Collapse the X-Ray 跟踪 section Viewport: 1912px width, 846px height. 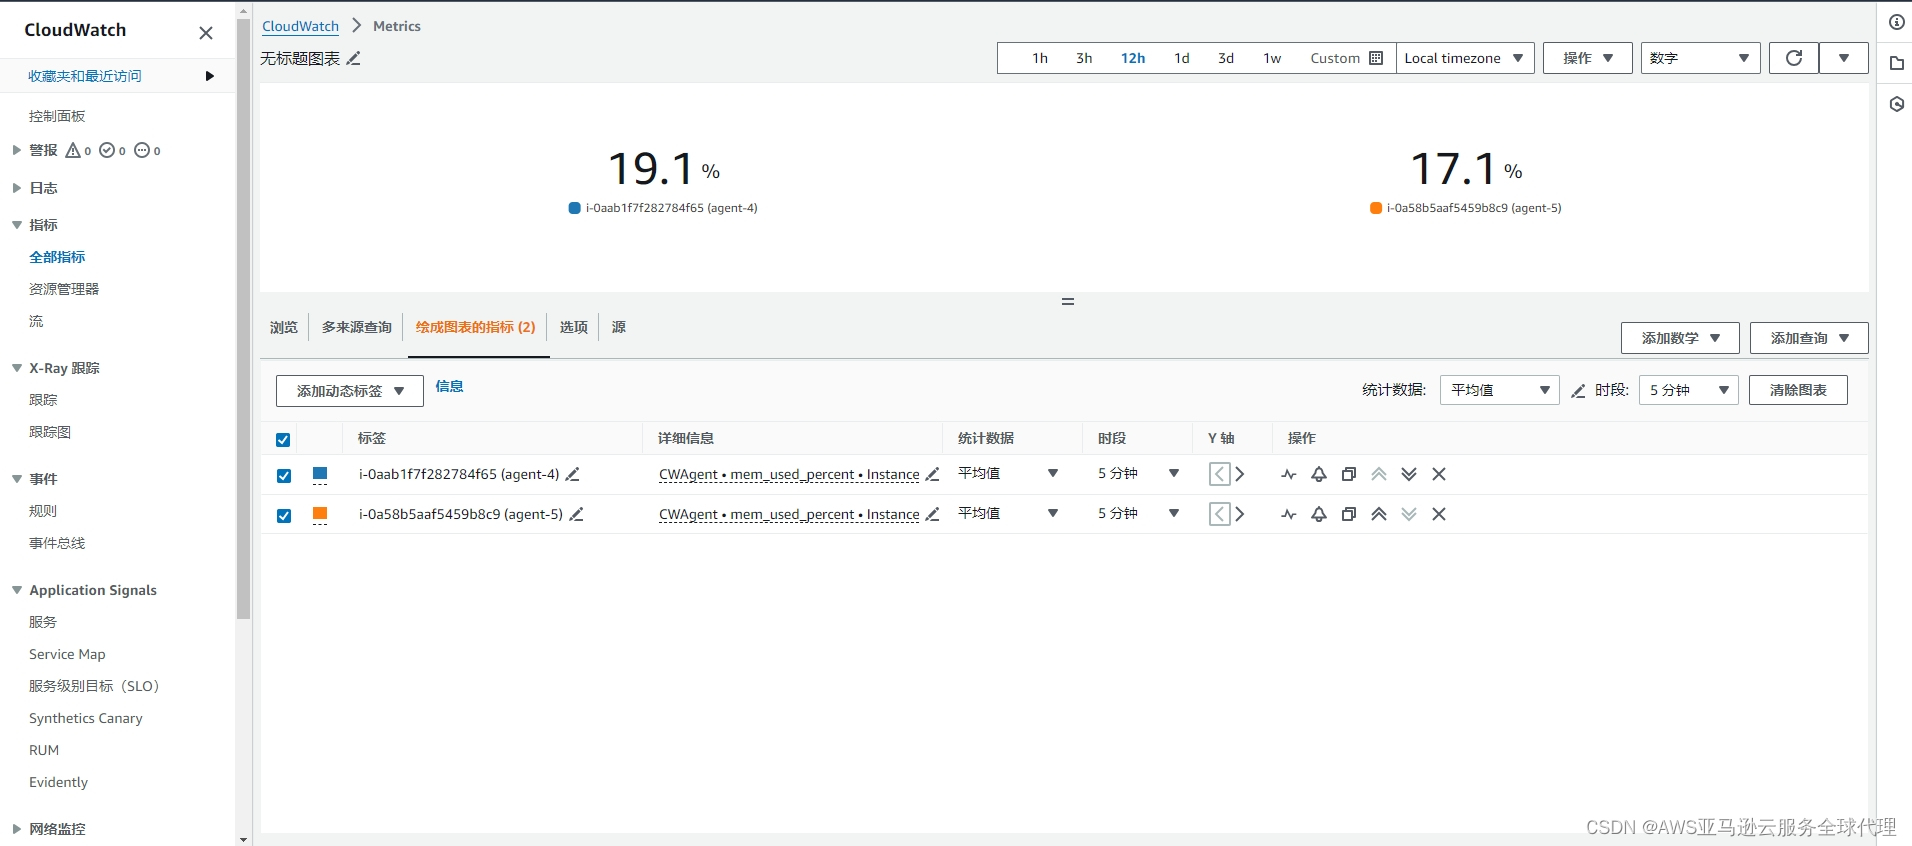(x=16, y=368)
